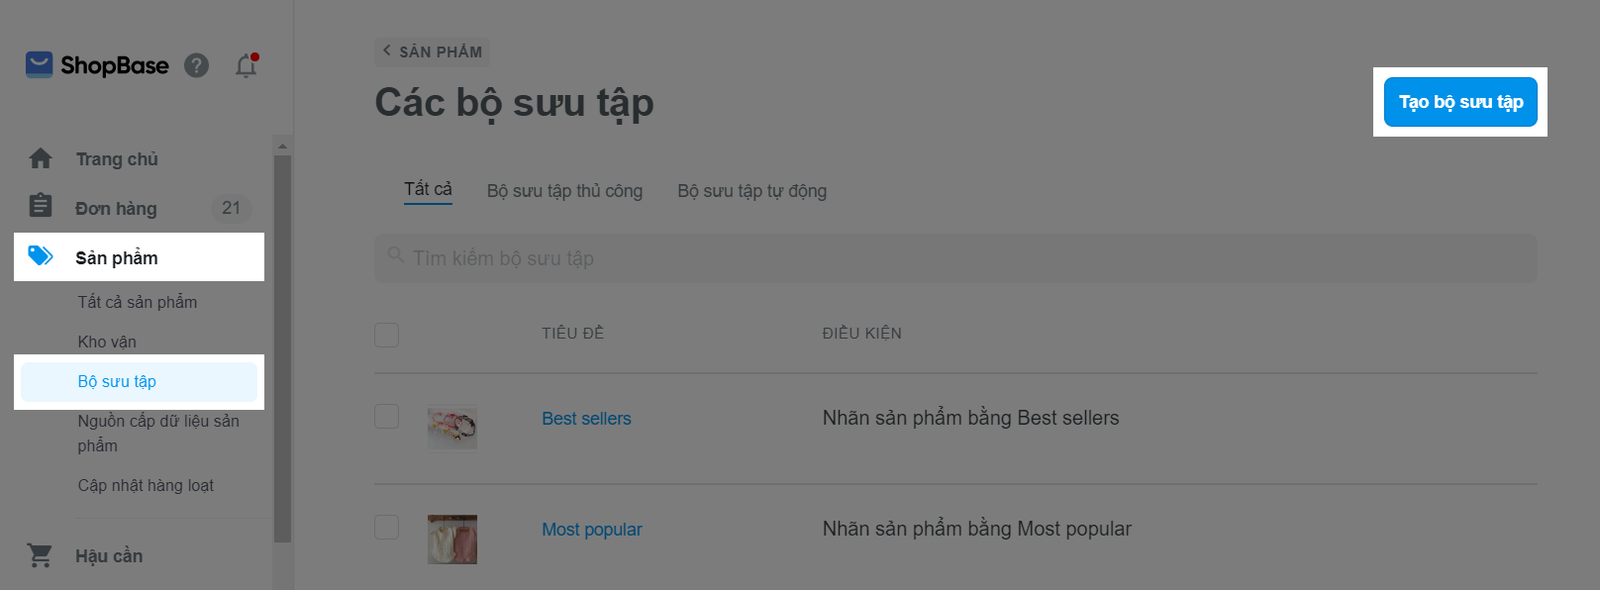Select Tất cả sản phẩm in sidebar
The width and height of the screenshot is (1600, 590).
pyautogui.click(x=138, y=302)
